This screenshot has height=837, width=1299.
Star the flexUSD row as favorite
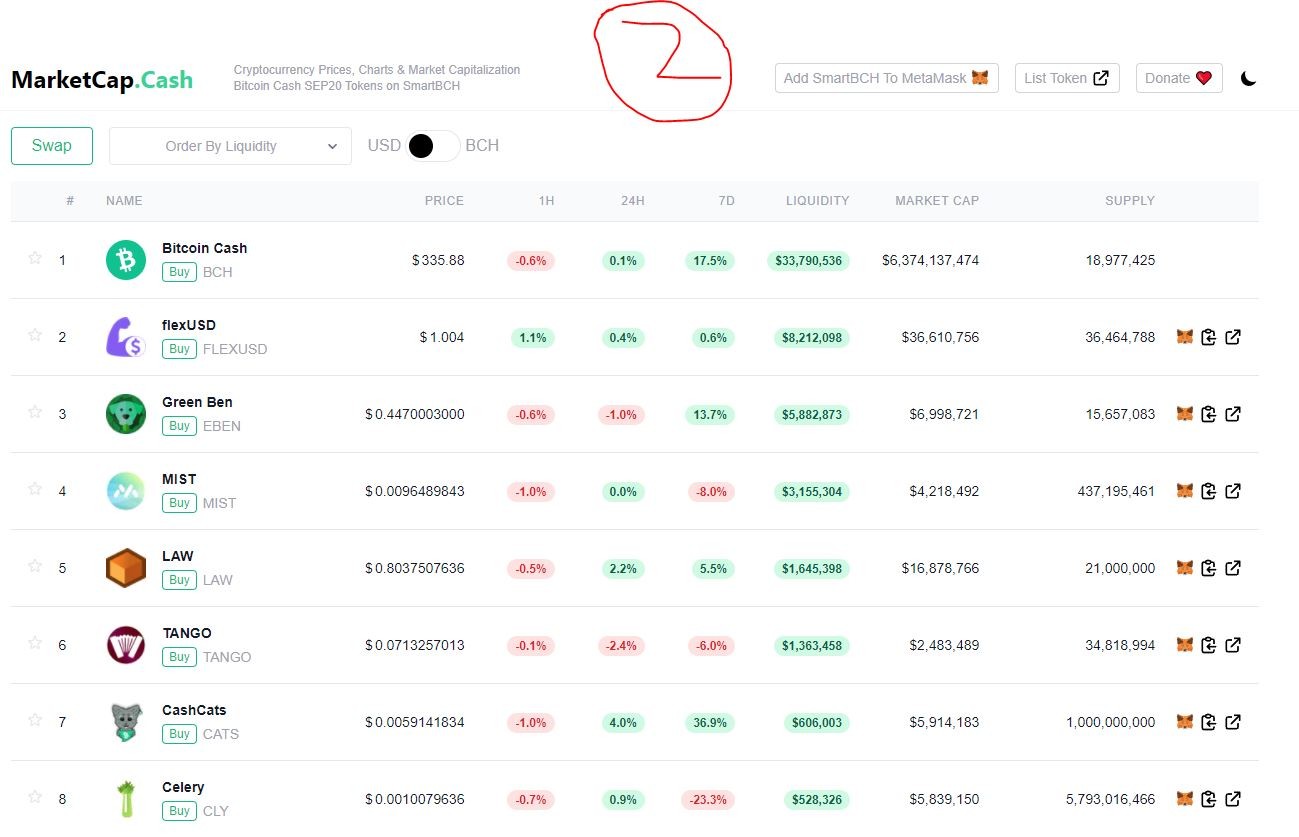[x=35, y=335]
